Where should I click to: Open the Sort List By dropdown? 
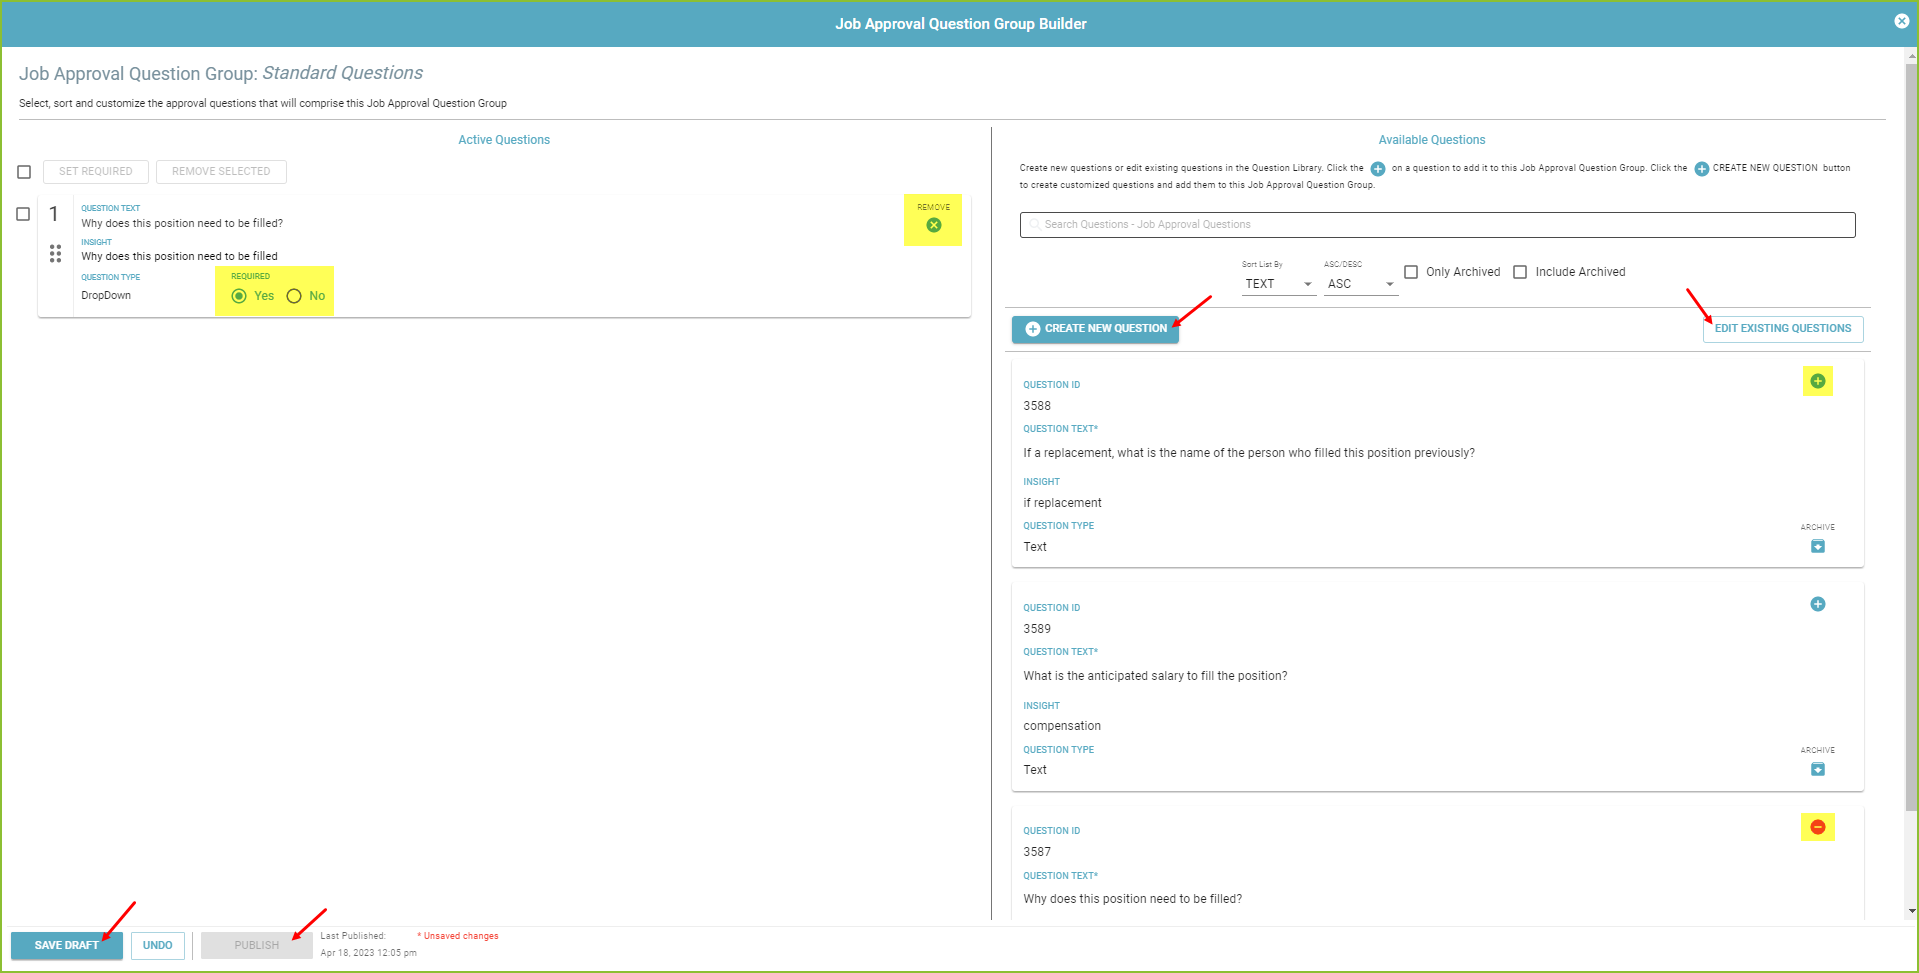[1278, 284]
